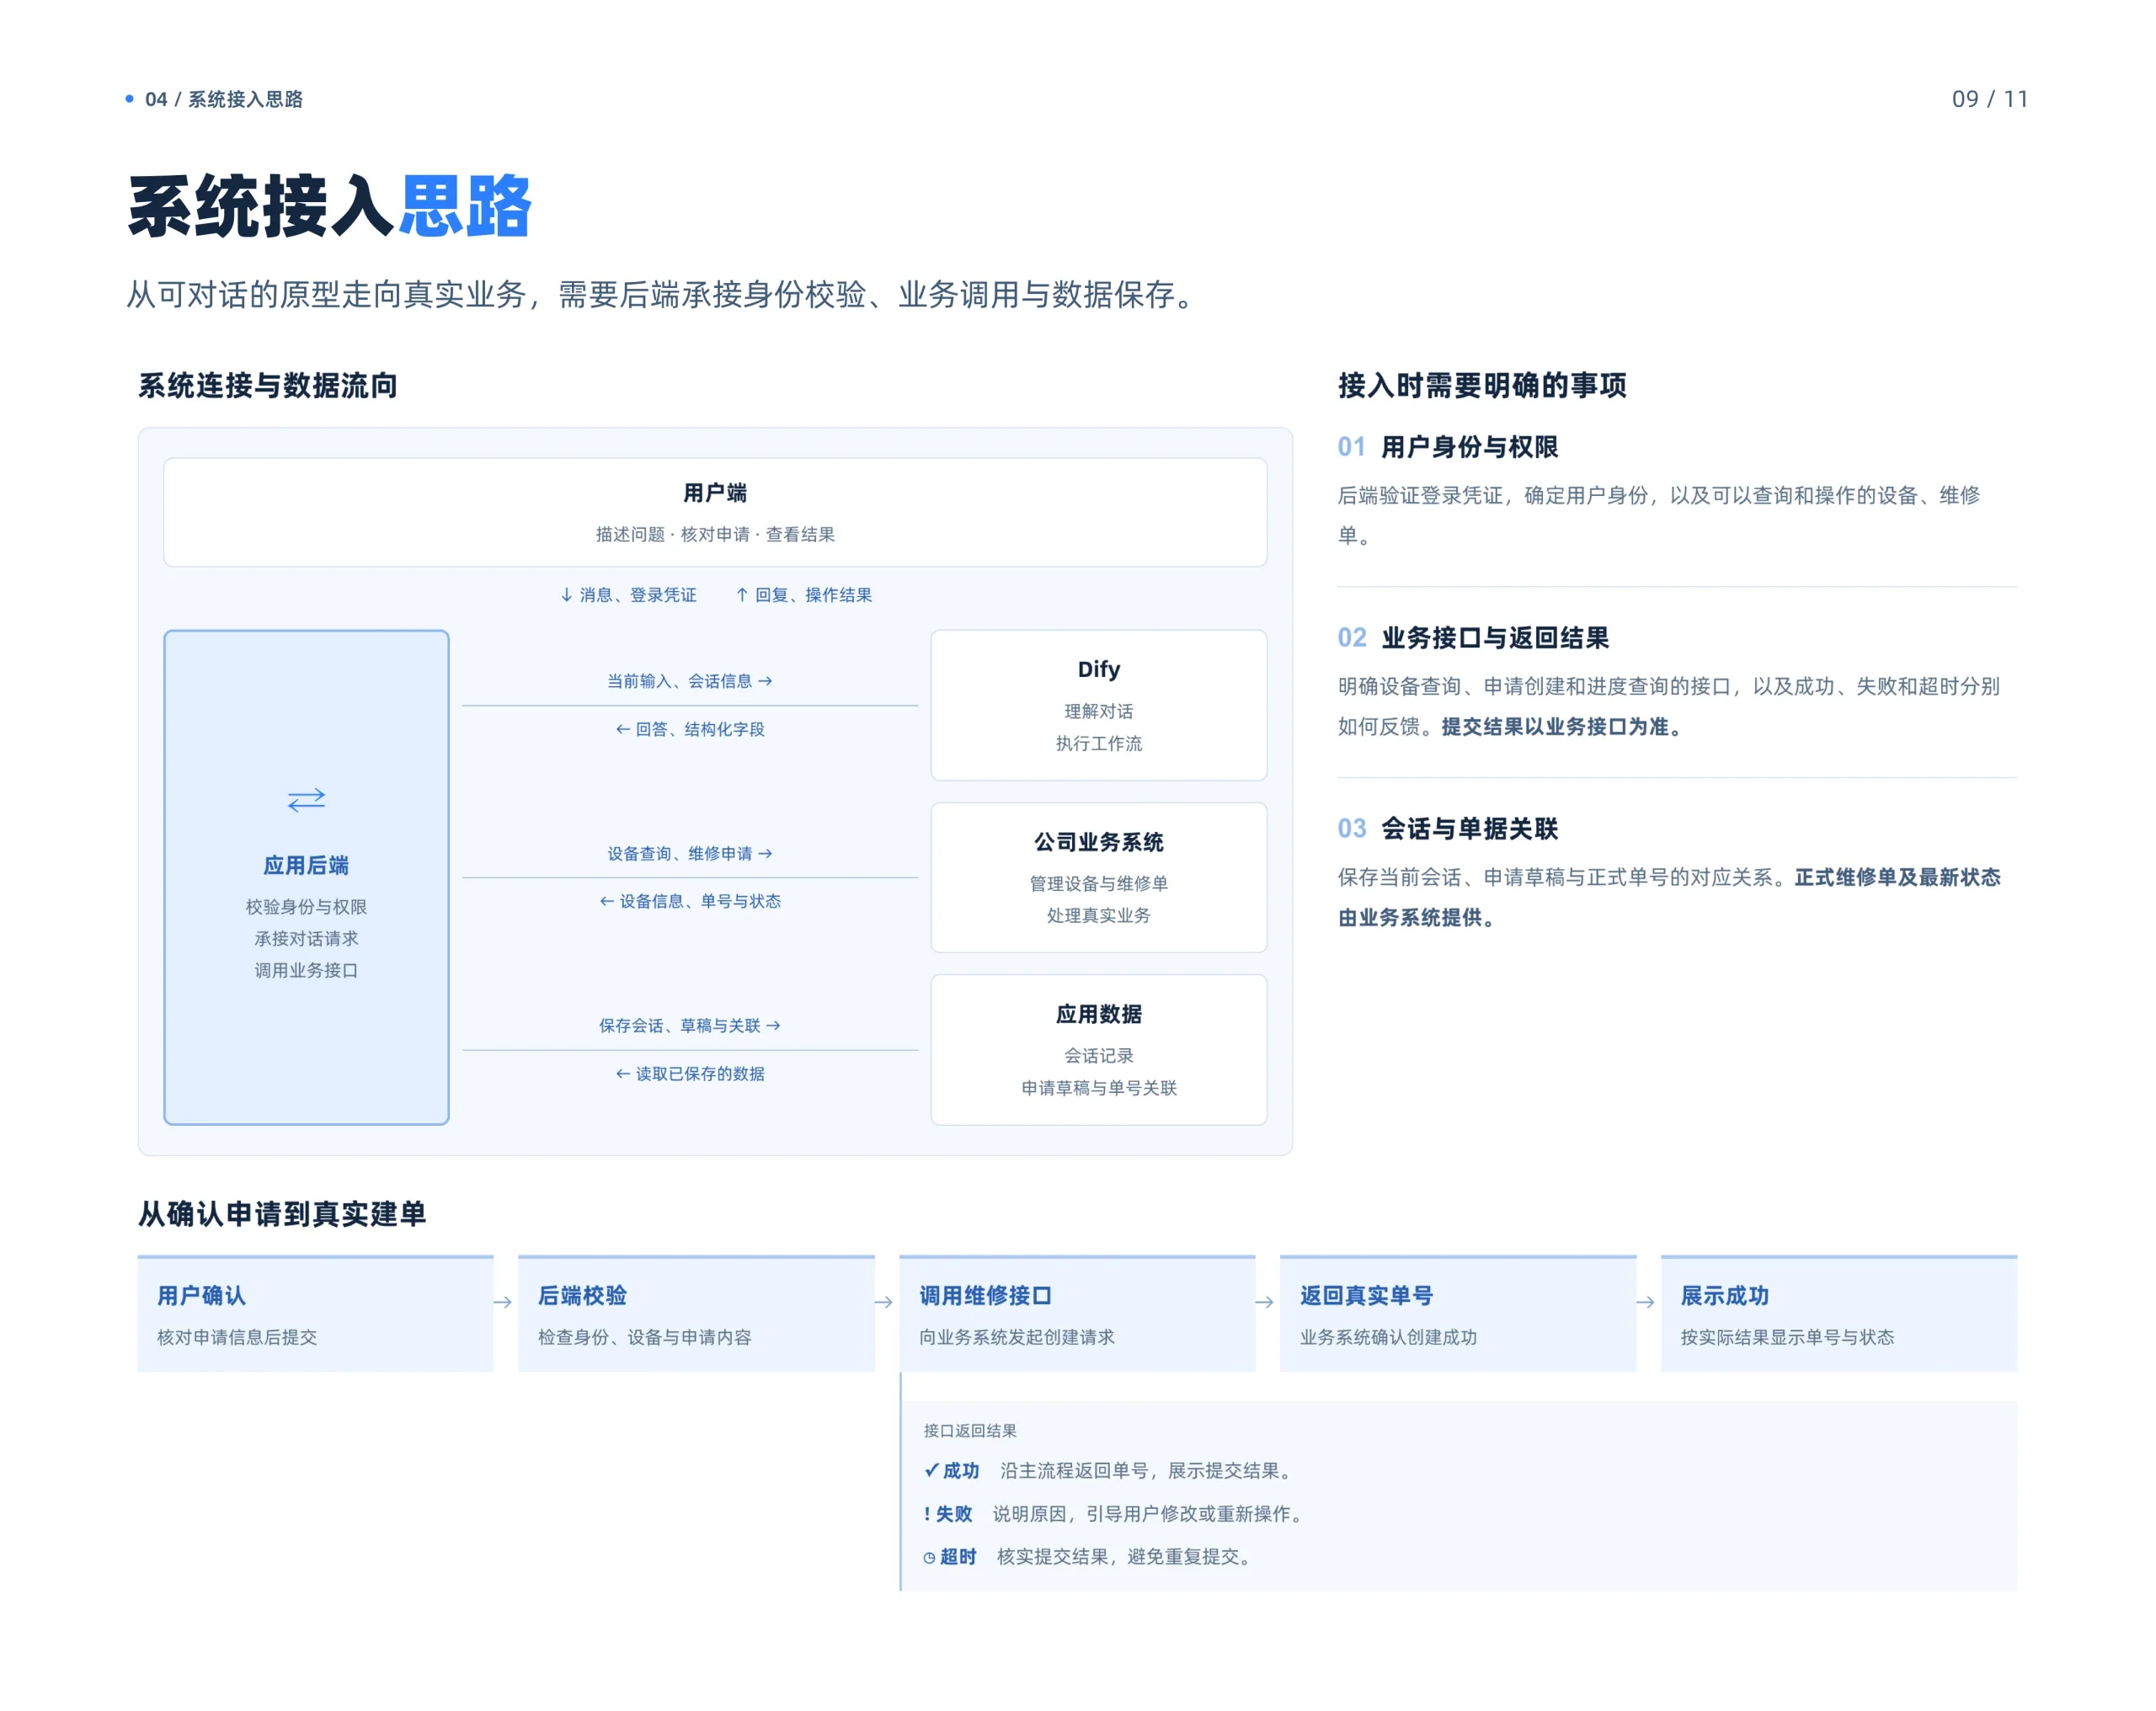
Task: Click the clock icon beside 超时
Action: (929, 1557)
